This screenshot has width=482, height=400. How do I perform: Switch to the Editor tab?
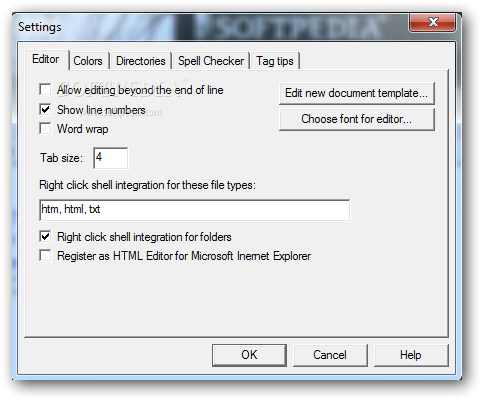coord(46,59)
